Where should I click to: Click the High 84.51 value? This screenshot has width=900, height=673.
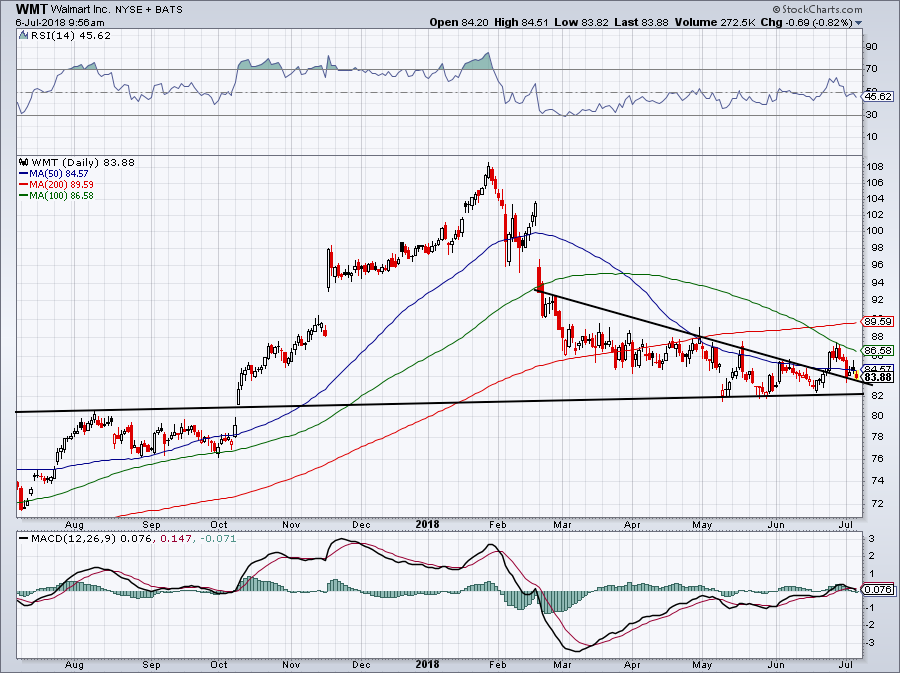click(522, 22)
